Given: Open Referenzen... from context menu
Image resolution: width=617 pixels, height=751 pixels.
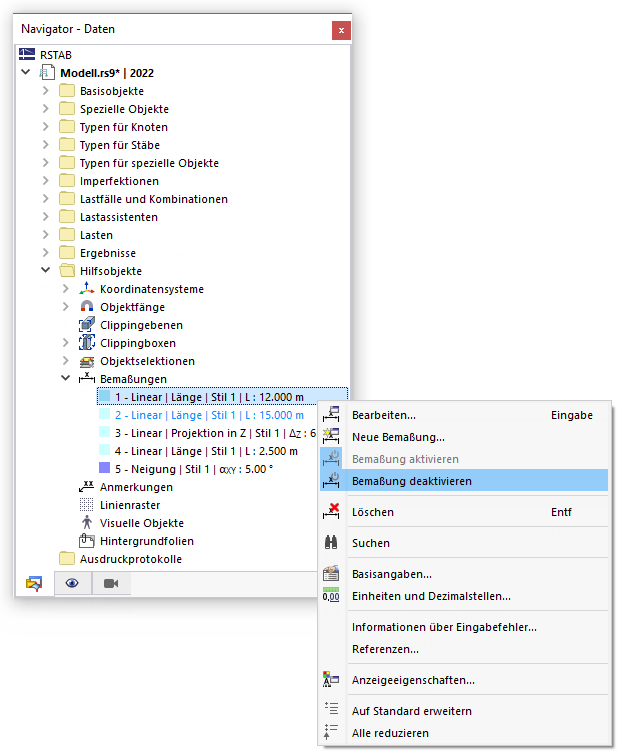Looking at the screenshot, I should (464, 649).
